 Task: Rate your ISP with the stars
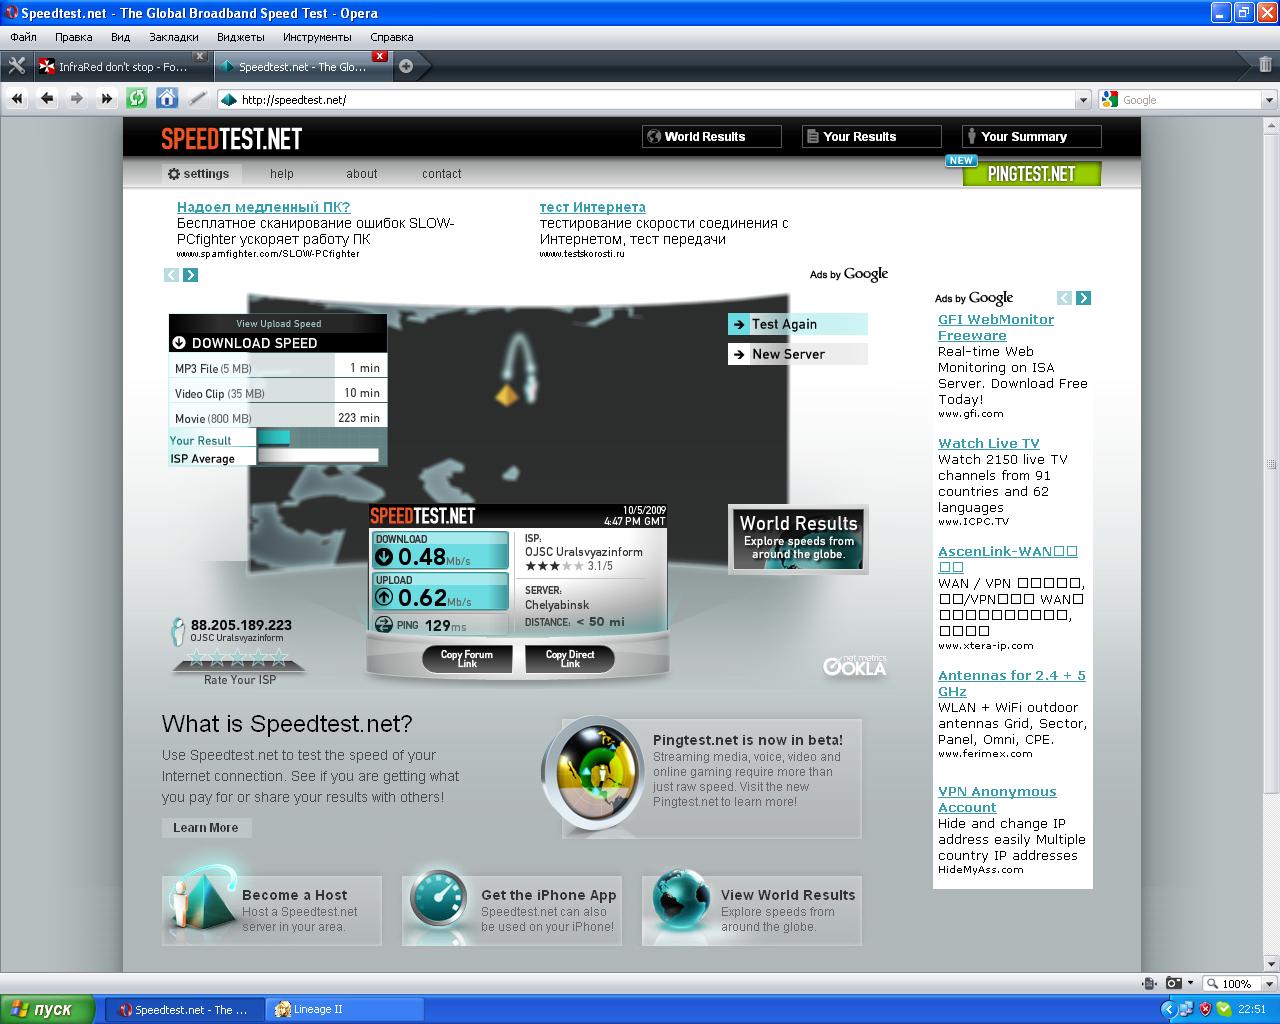239,657
